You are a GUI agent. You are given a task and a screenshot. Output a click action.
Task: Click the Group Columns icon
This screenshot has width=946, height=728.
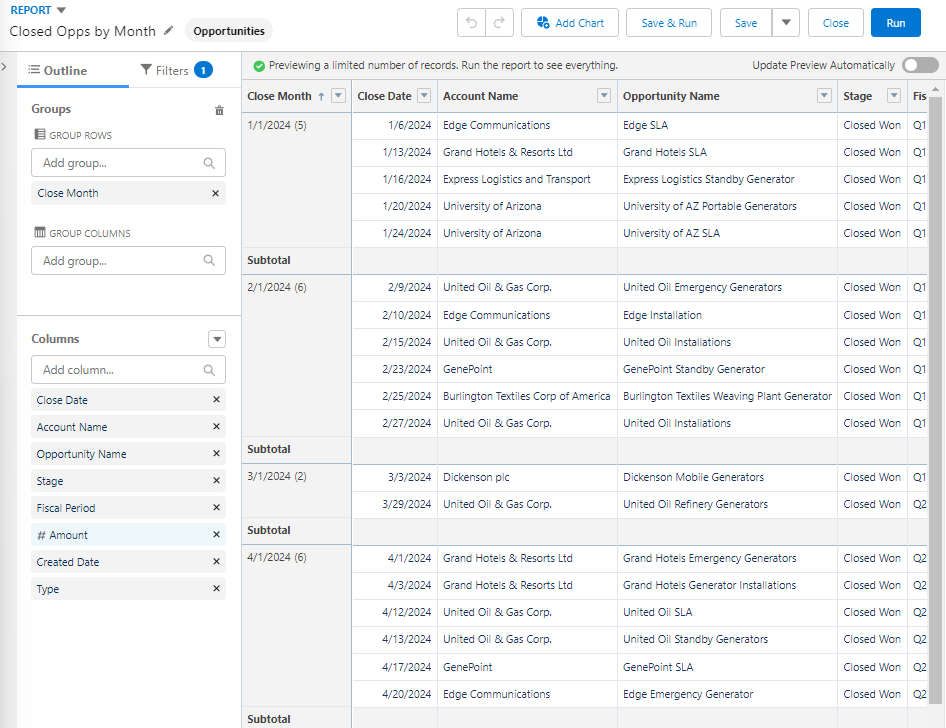click(x=40, y=233)
